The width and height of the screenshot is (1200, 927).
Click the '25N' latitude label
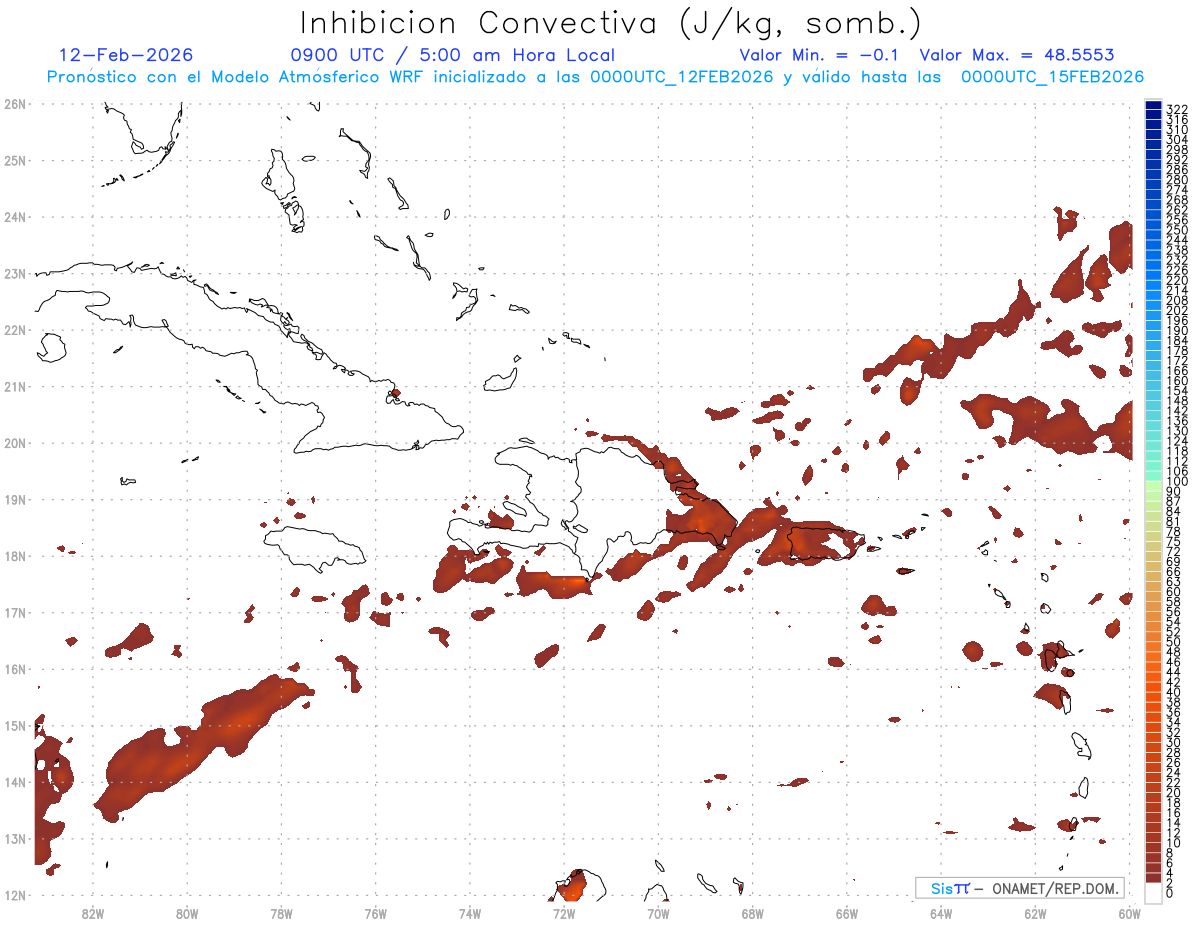pos(15,160)
